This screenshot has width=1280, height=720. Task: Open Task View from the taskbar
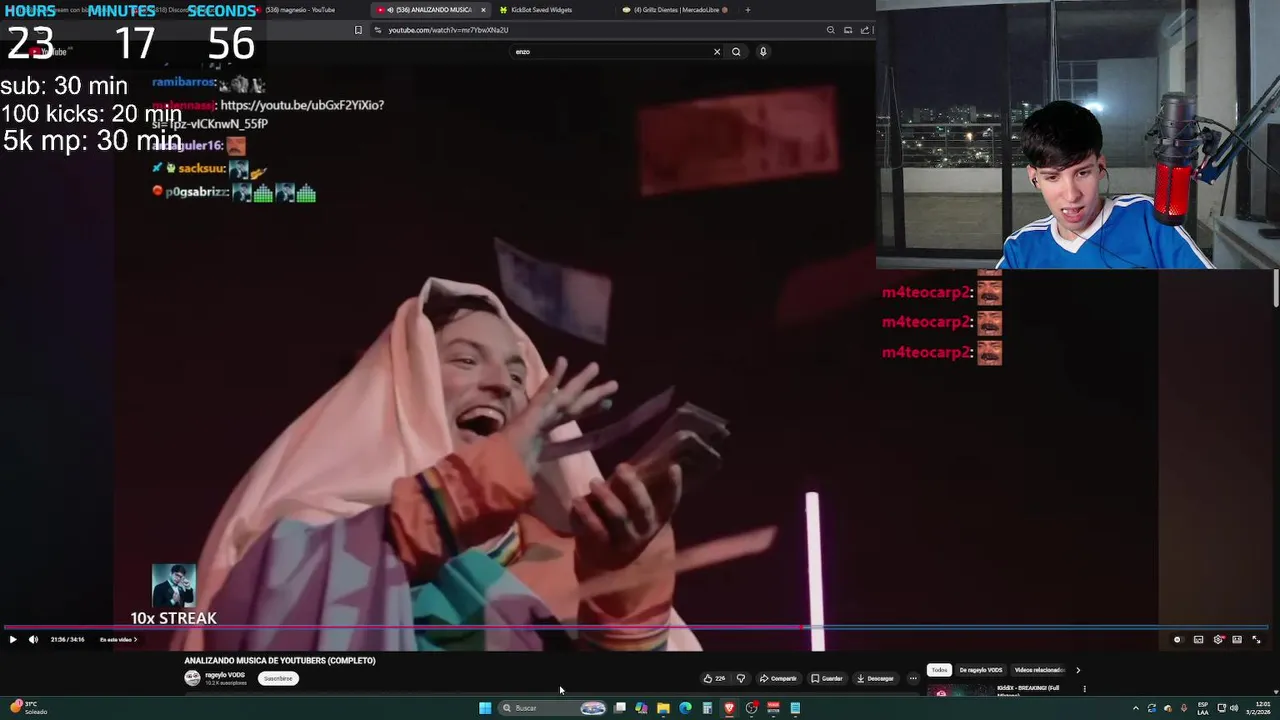coord(620,708)
